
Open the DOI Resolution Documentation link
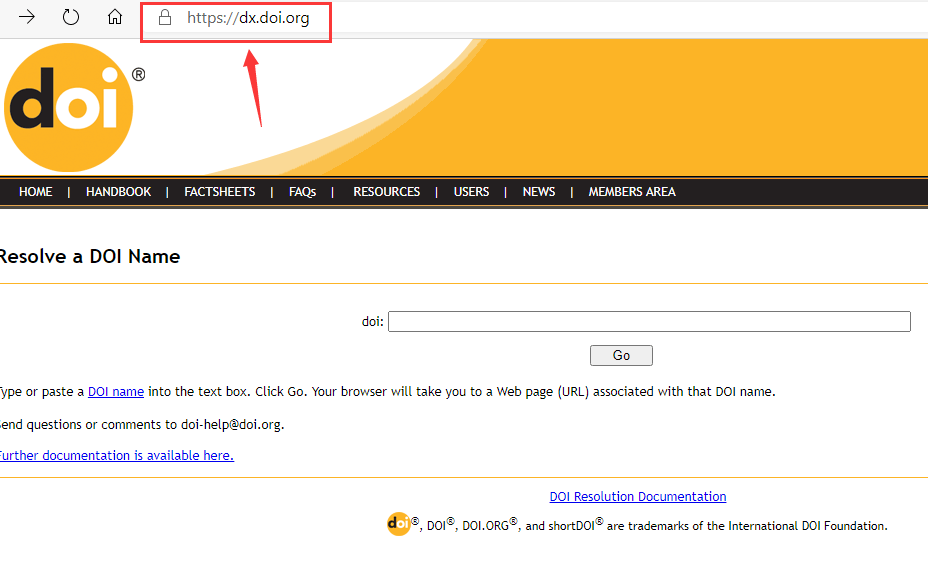pos(637,497)
